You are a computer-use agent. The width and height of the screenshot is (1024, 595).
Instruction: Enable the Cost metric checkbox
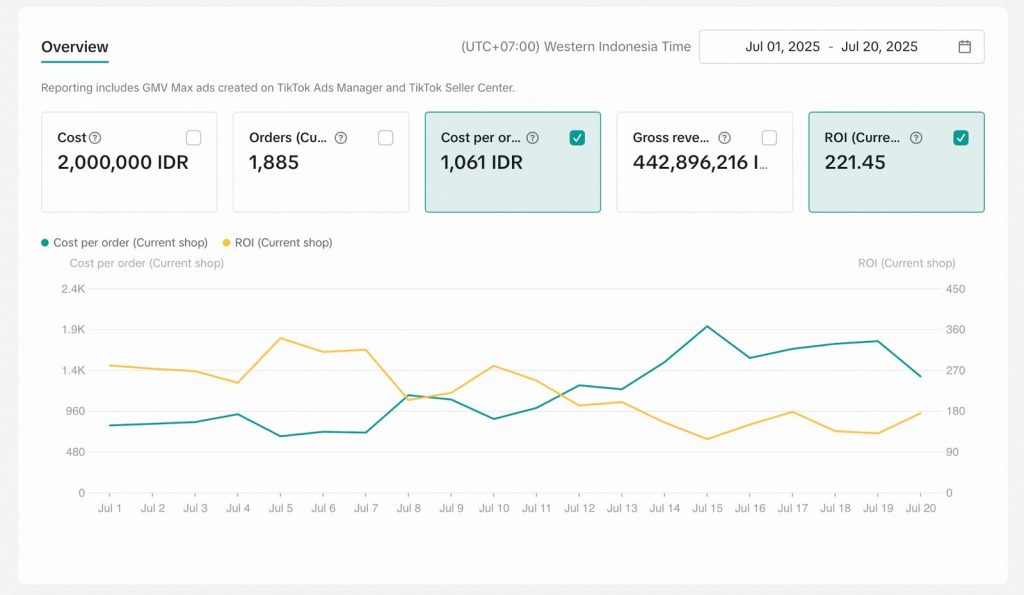pos(193,138)
